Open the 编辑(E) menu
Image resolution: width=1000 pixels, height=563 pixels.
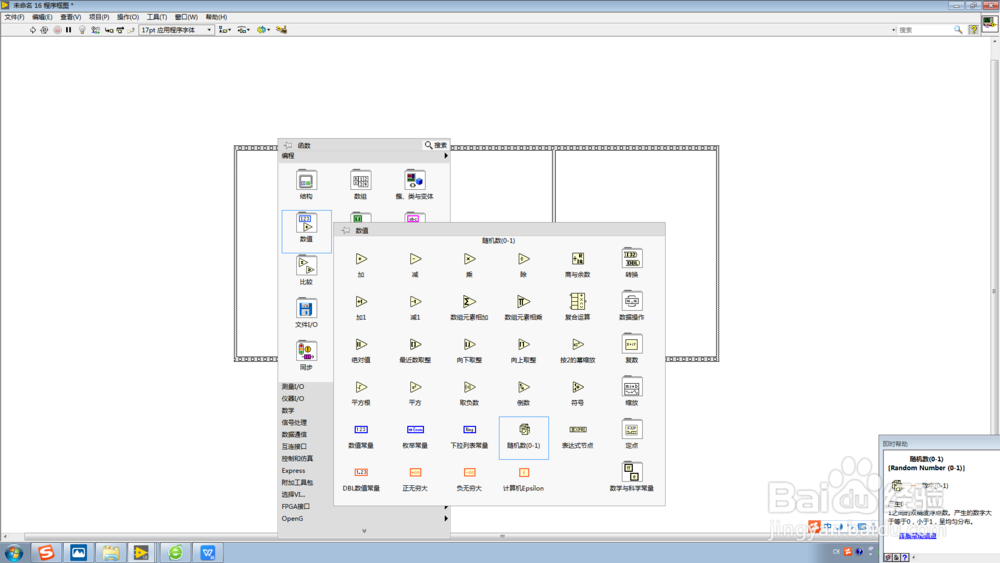point(42,17)
